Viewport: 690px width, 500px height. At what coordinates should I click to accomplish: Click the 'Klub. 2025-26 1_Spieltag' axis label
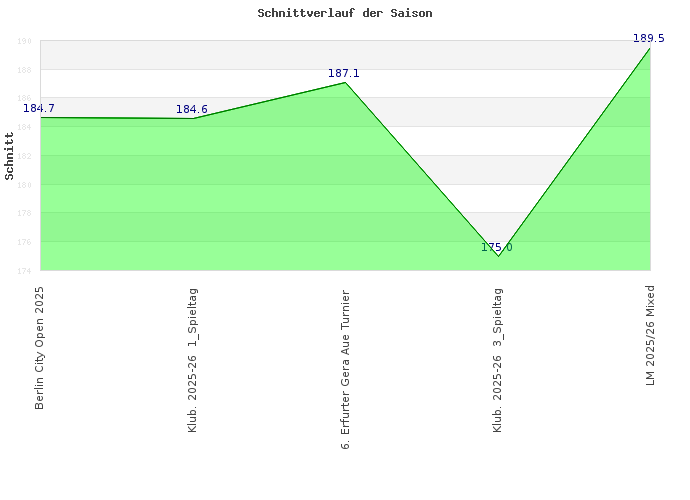192,360
